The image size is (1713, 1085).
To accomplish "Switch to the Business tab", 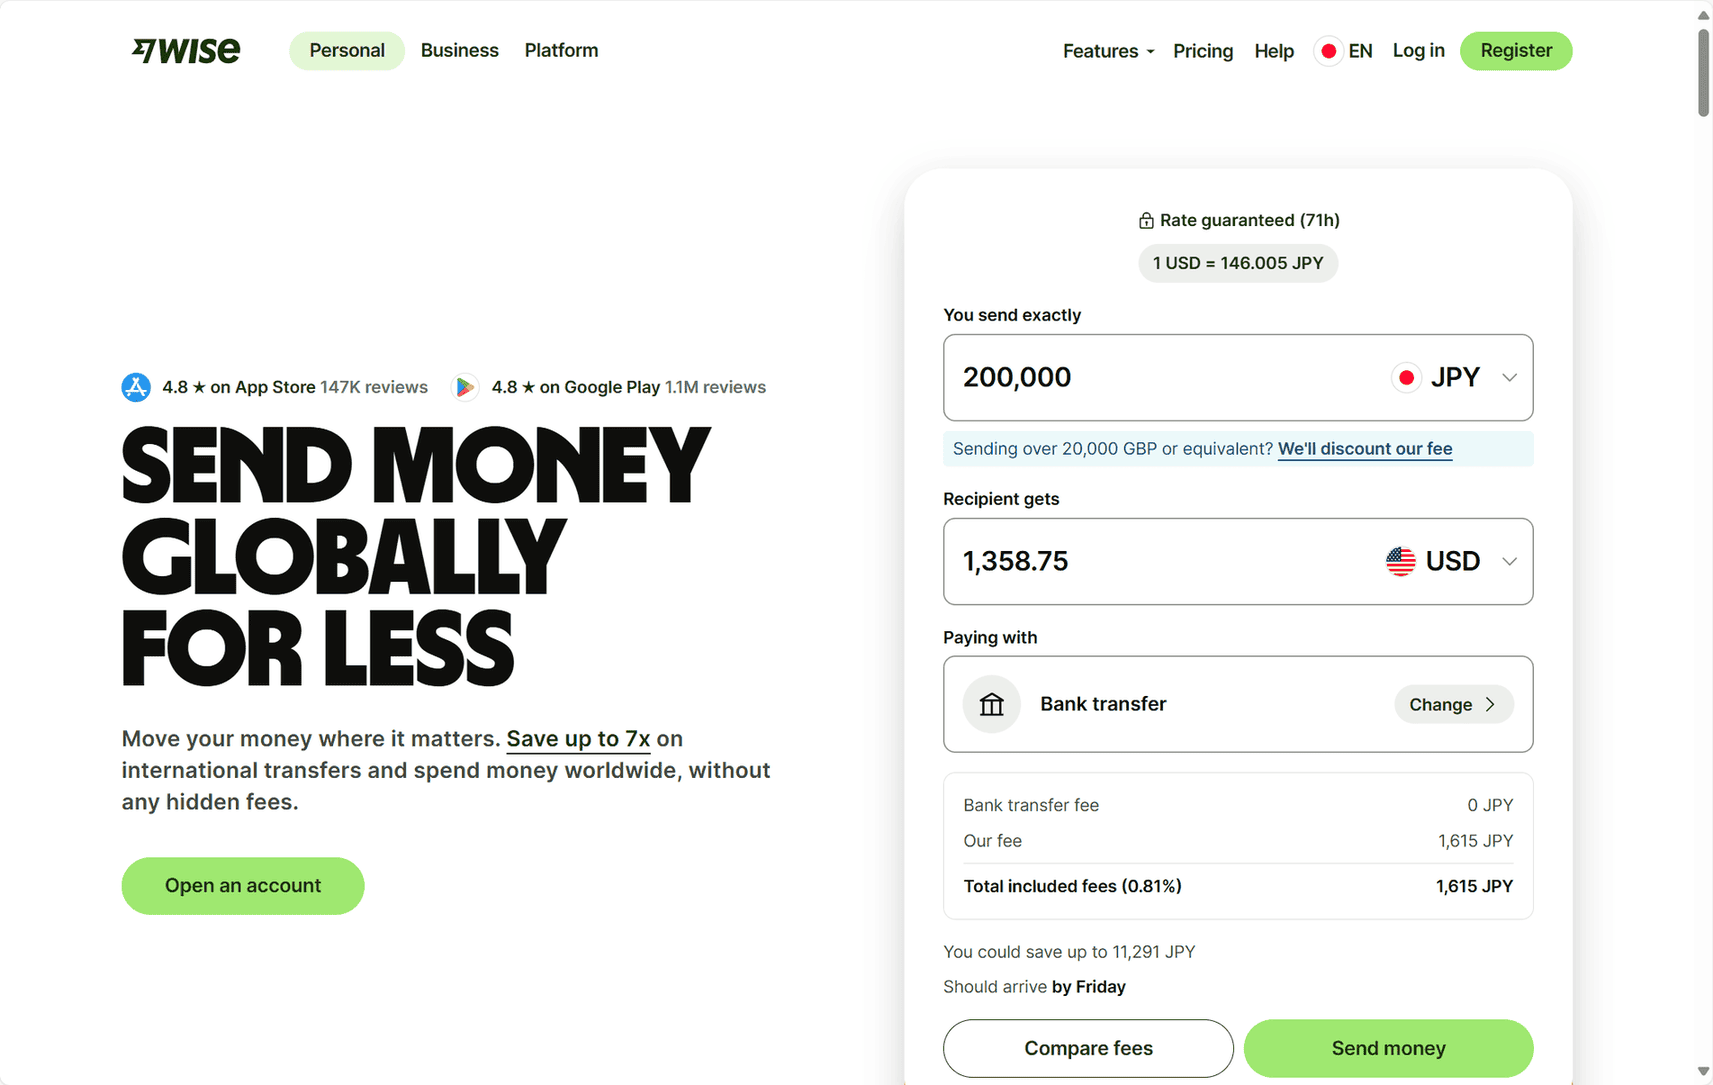I will coord(459,51).
